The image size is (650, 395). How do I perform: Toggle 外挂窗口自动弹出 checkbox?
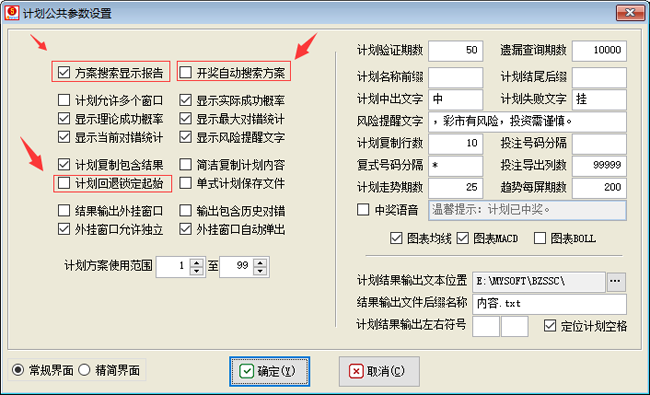coord(185,229)
